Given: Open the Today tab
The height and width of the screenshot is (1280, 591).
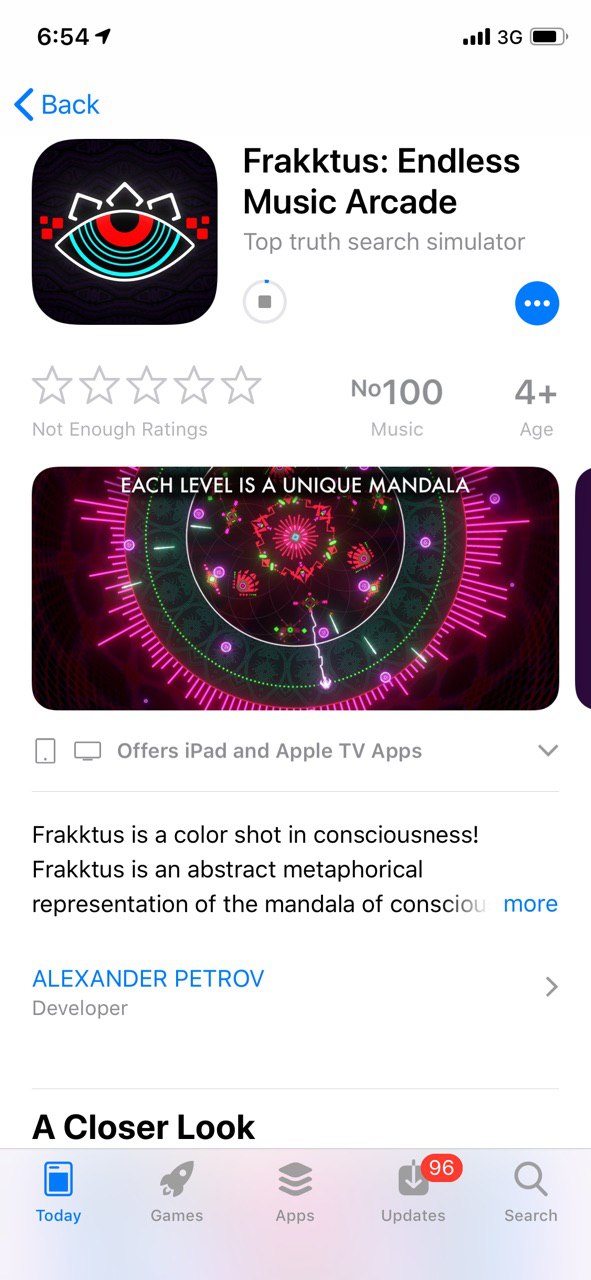Looking at the screenshot, I should [58, 1193].
